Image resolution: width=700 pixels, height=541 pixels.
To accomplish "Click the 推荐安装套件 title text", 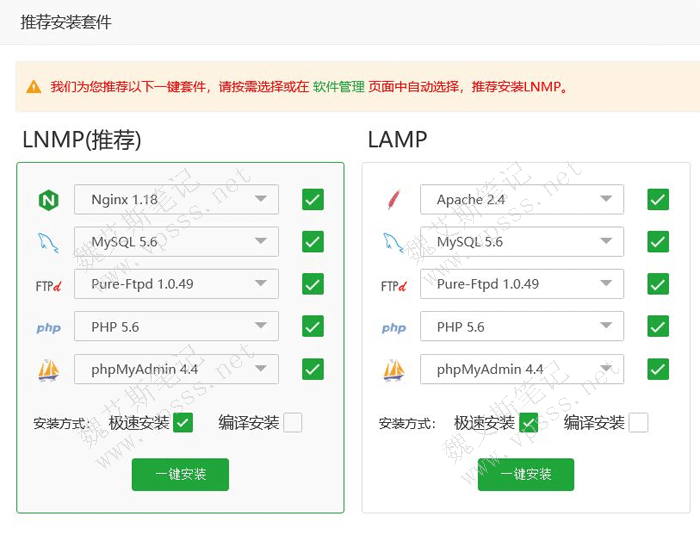I will 66,22.
